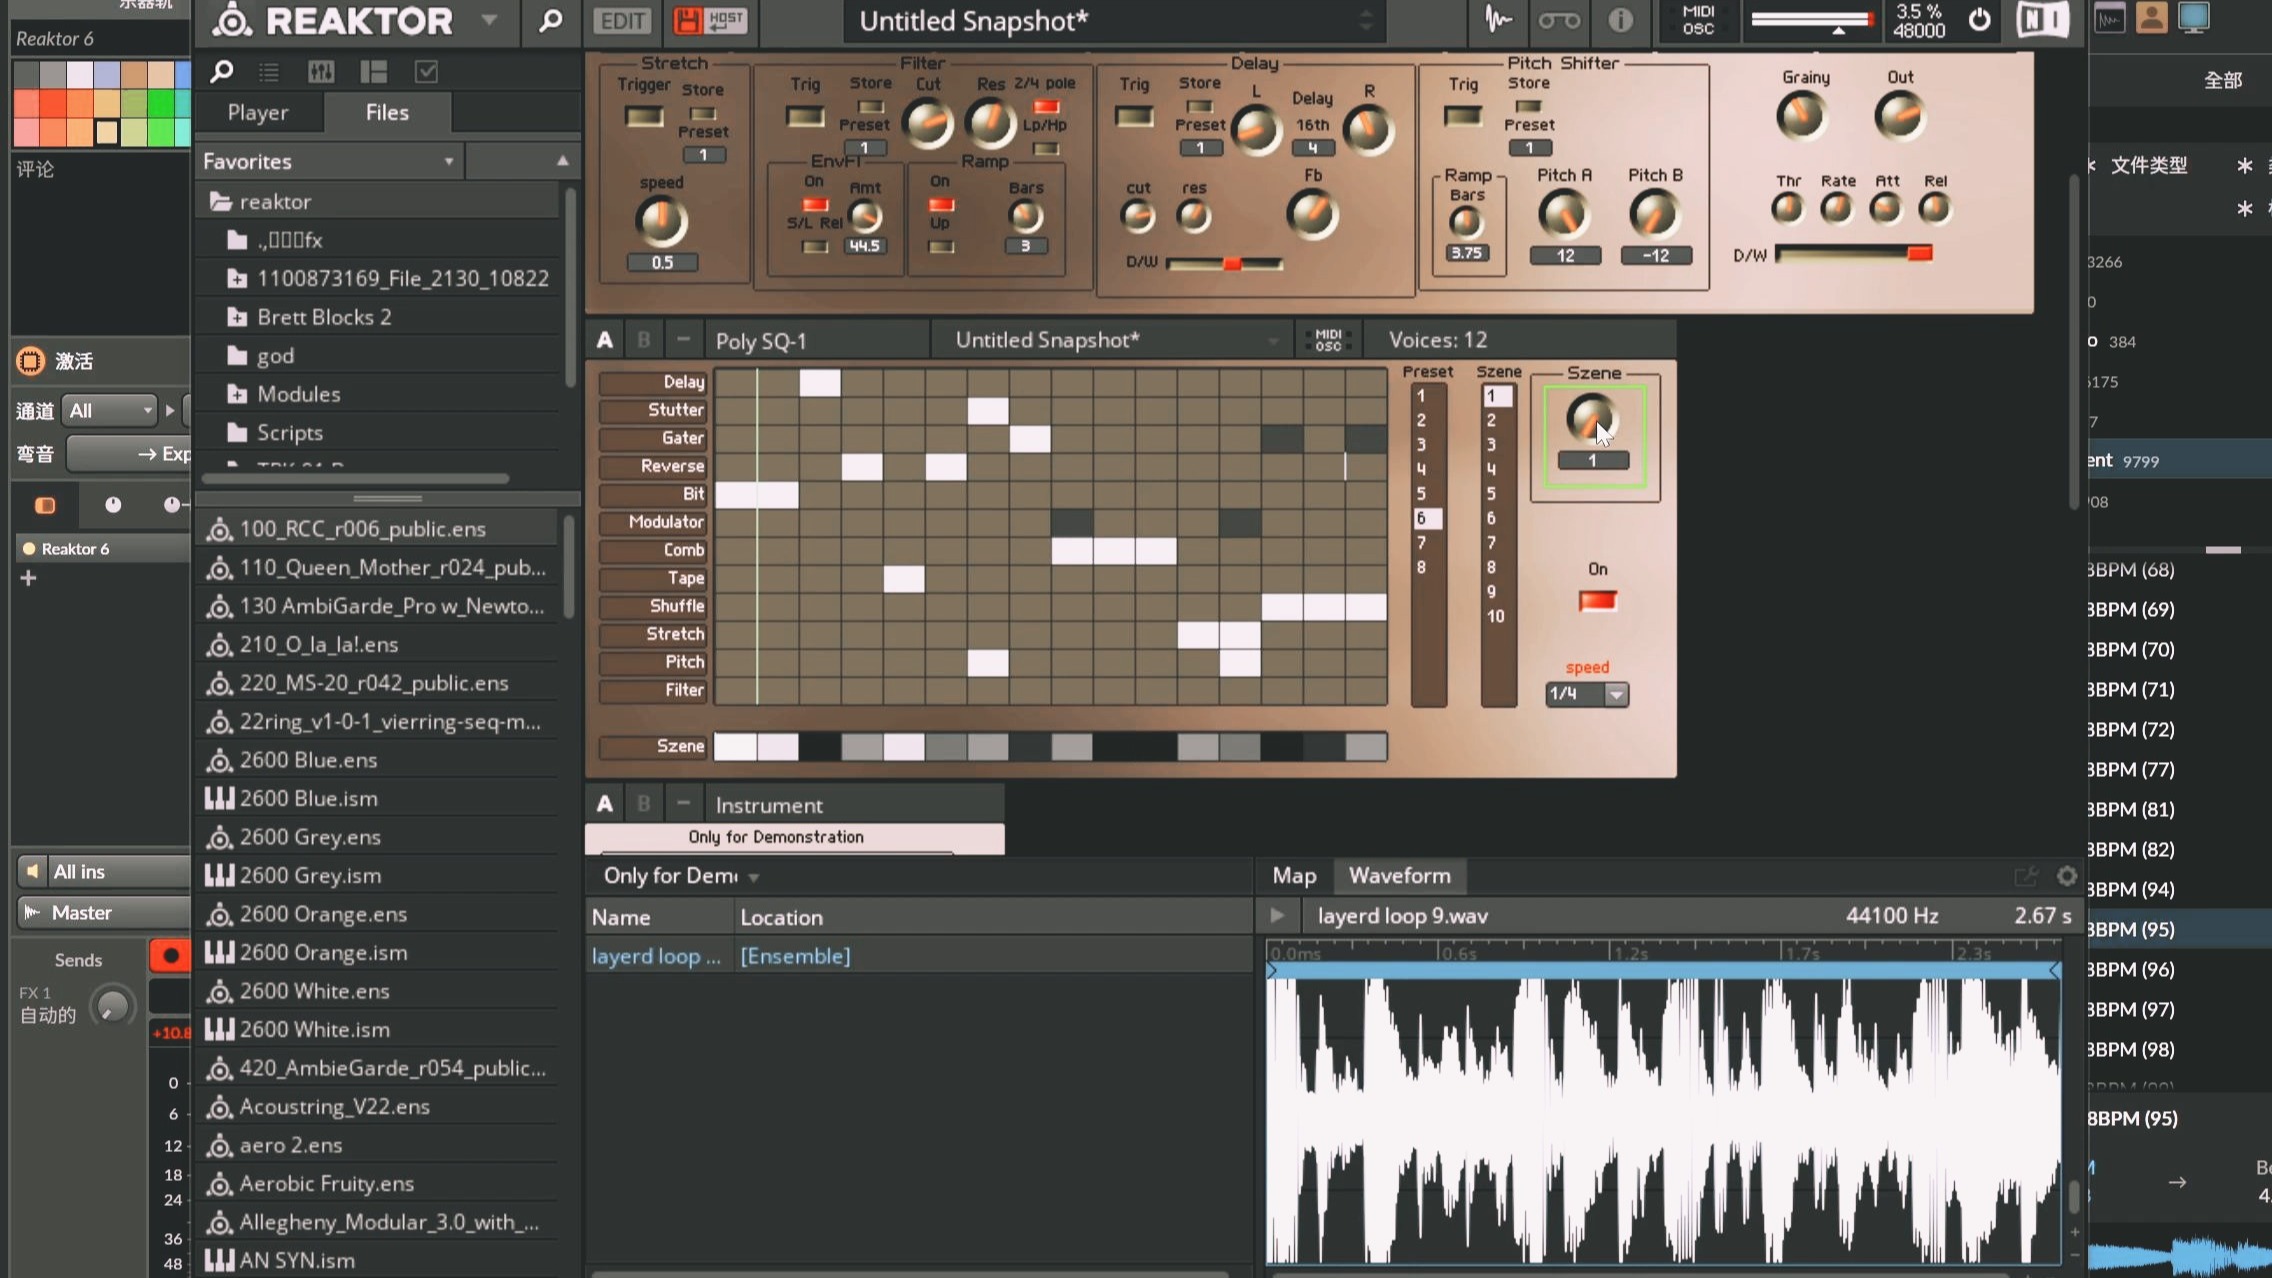Collapse the favorites list with up arrow

562,161
